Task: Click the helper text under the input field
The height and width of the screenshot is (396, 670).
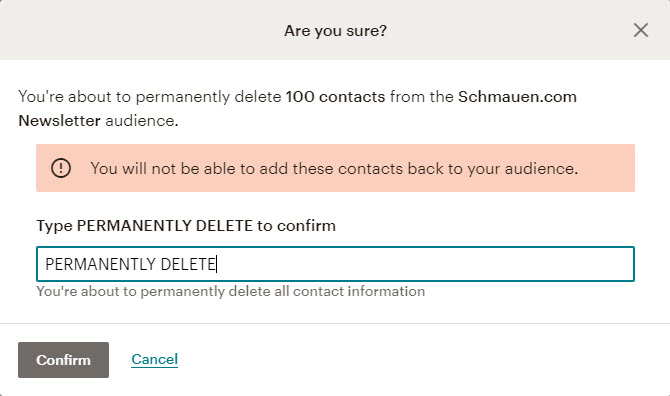Action: tap(231, 291)
